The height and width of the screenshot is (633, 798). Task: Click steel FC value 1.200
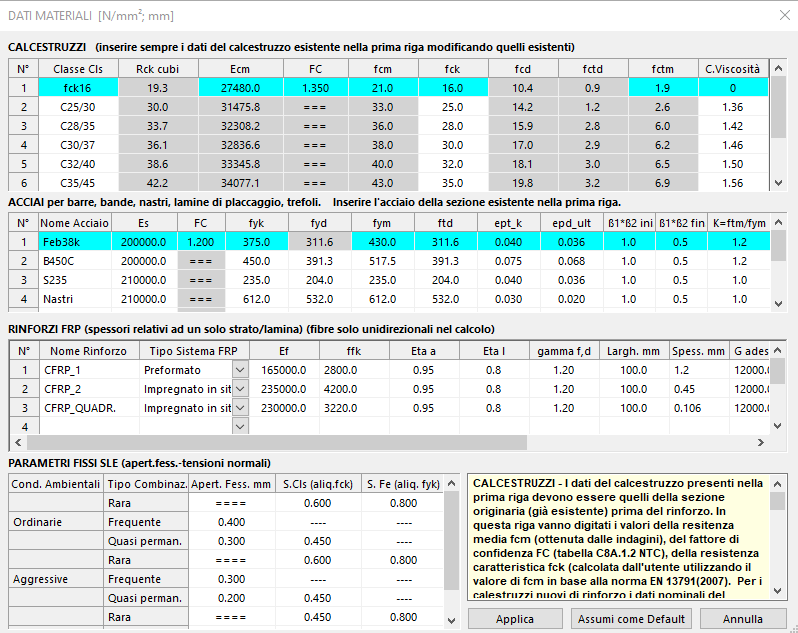click(201, 242)
